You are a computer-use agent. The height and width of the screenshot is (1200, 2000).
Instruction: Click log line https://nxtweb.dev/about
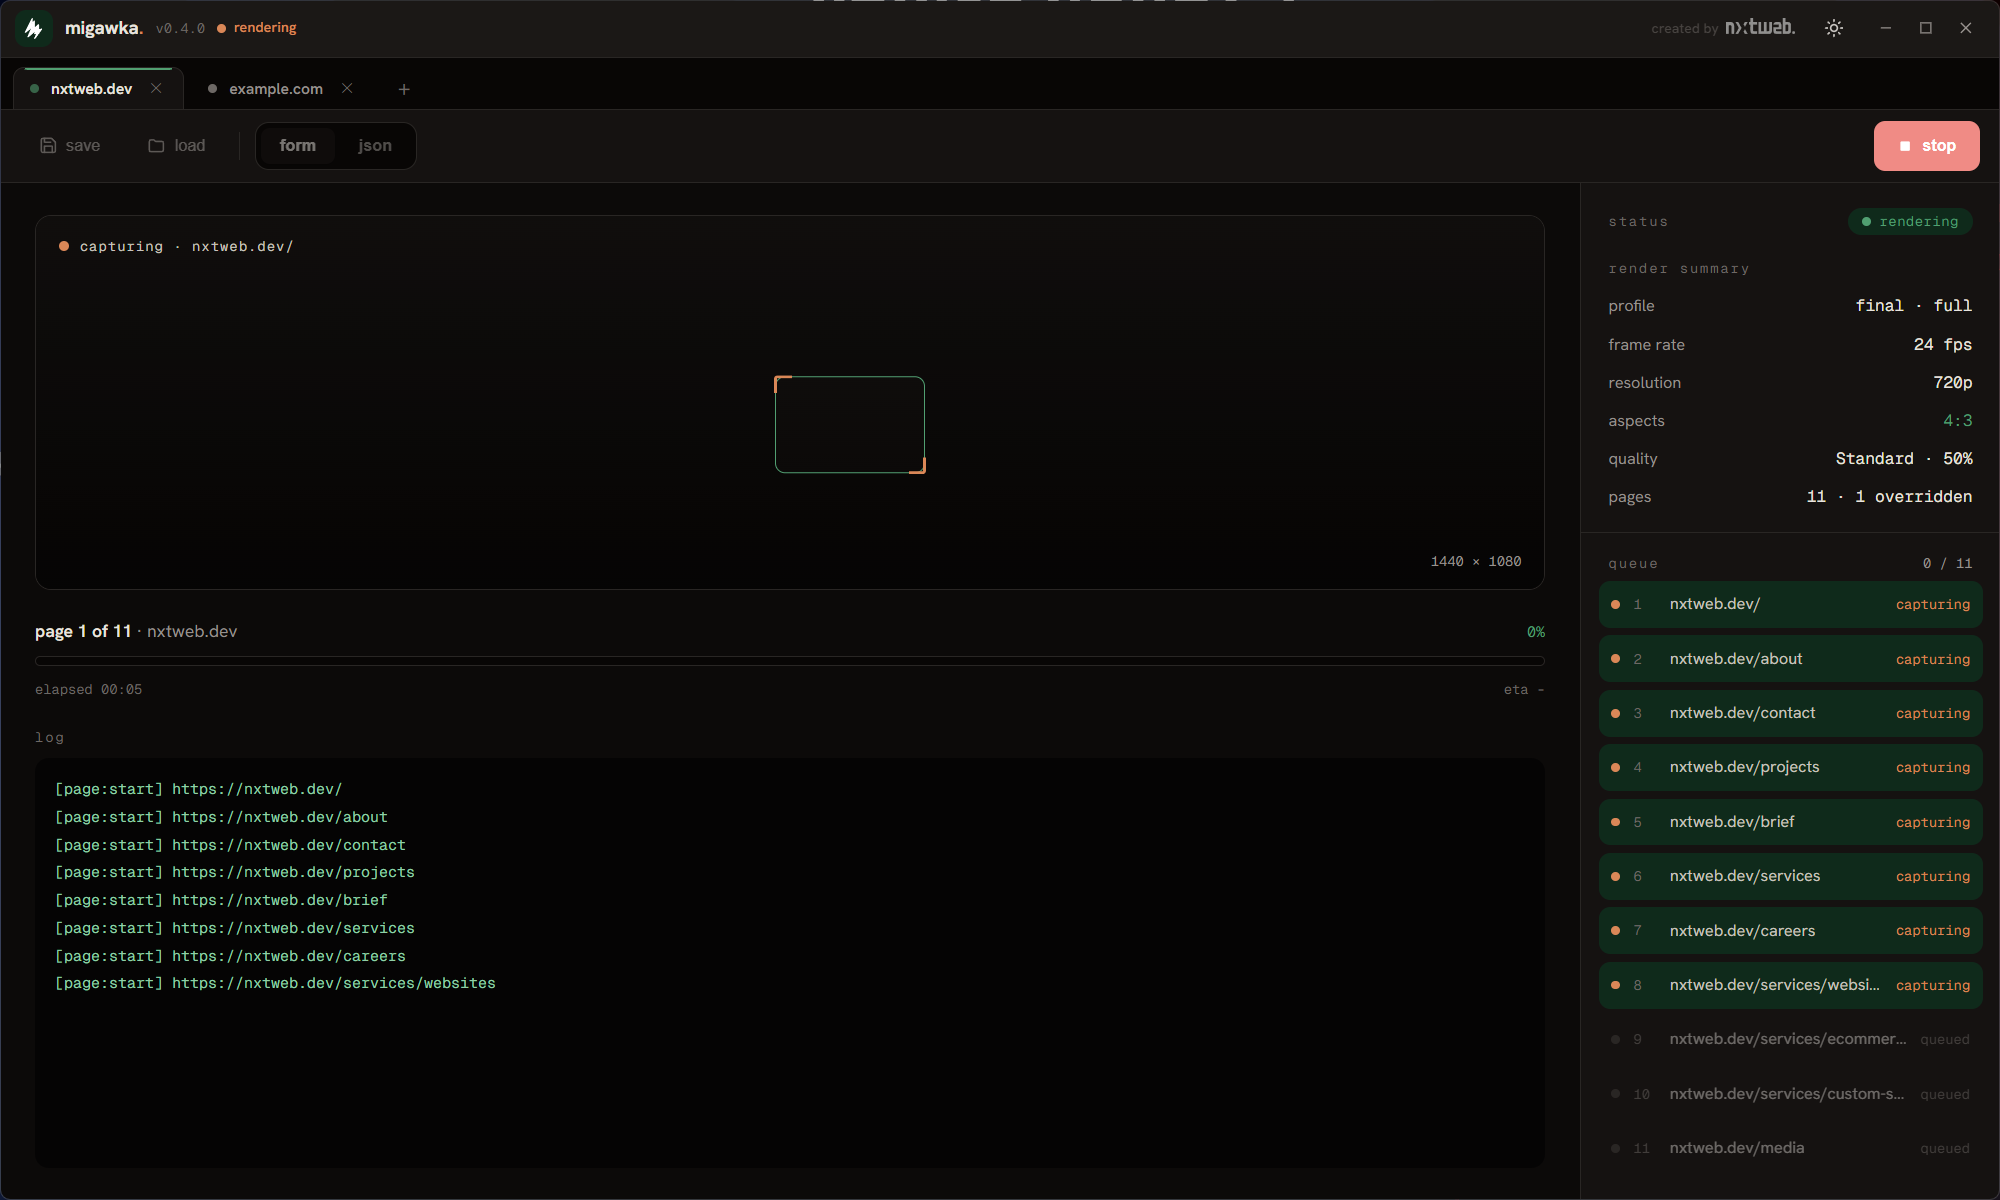[221, 817]
